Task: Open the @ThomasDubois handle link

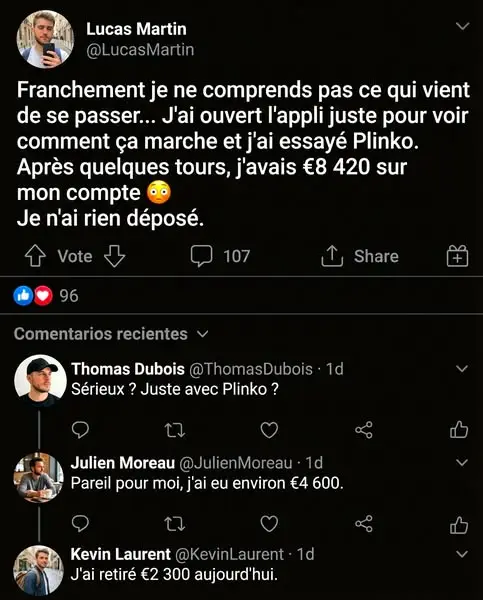Action: coord(251,369)
